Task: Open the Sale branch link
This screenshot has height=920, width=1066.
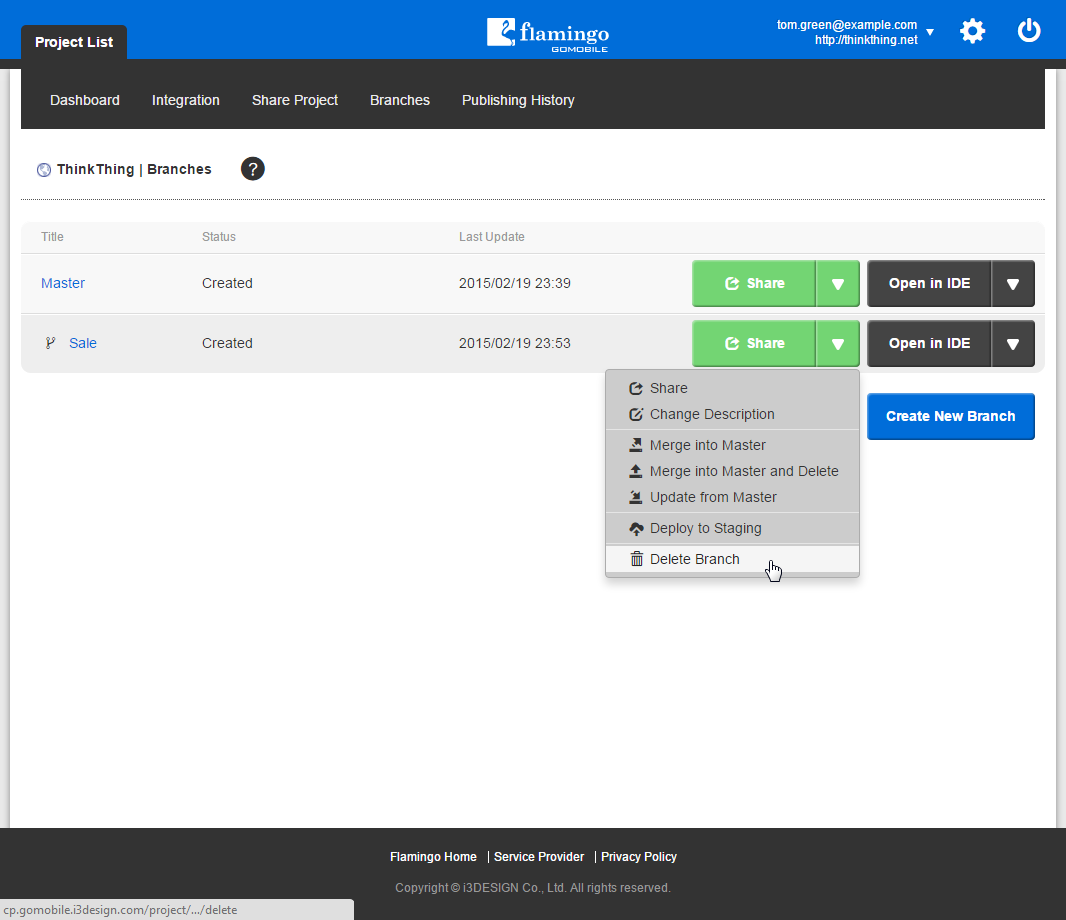Action: click(x=83, y=343)
